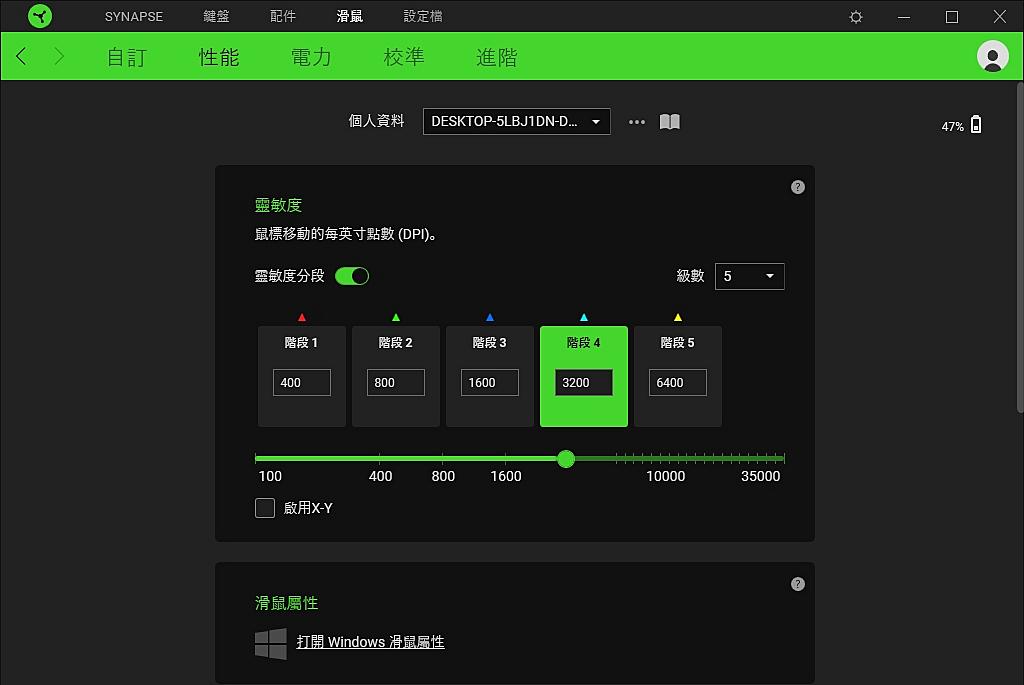Image resolution: width=1024 pixels, height=685 pixels.
Task: Enable the 啟用X-Y checkbox
Action: point(265,508)
